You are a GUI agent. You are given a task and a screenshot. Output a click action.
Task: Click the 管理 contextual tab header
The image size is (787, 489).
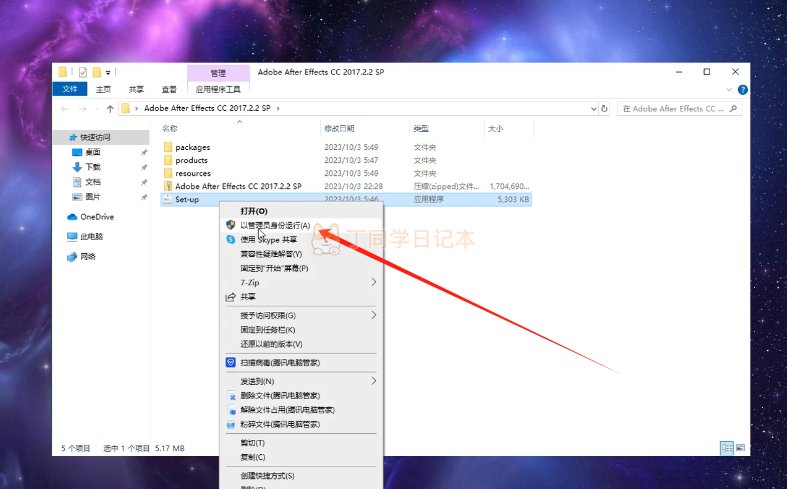point(218,73)
